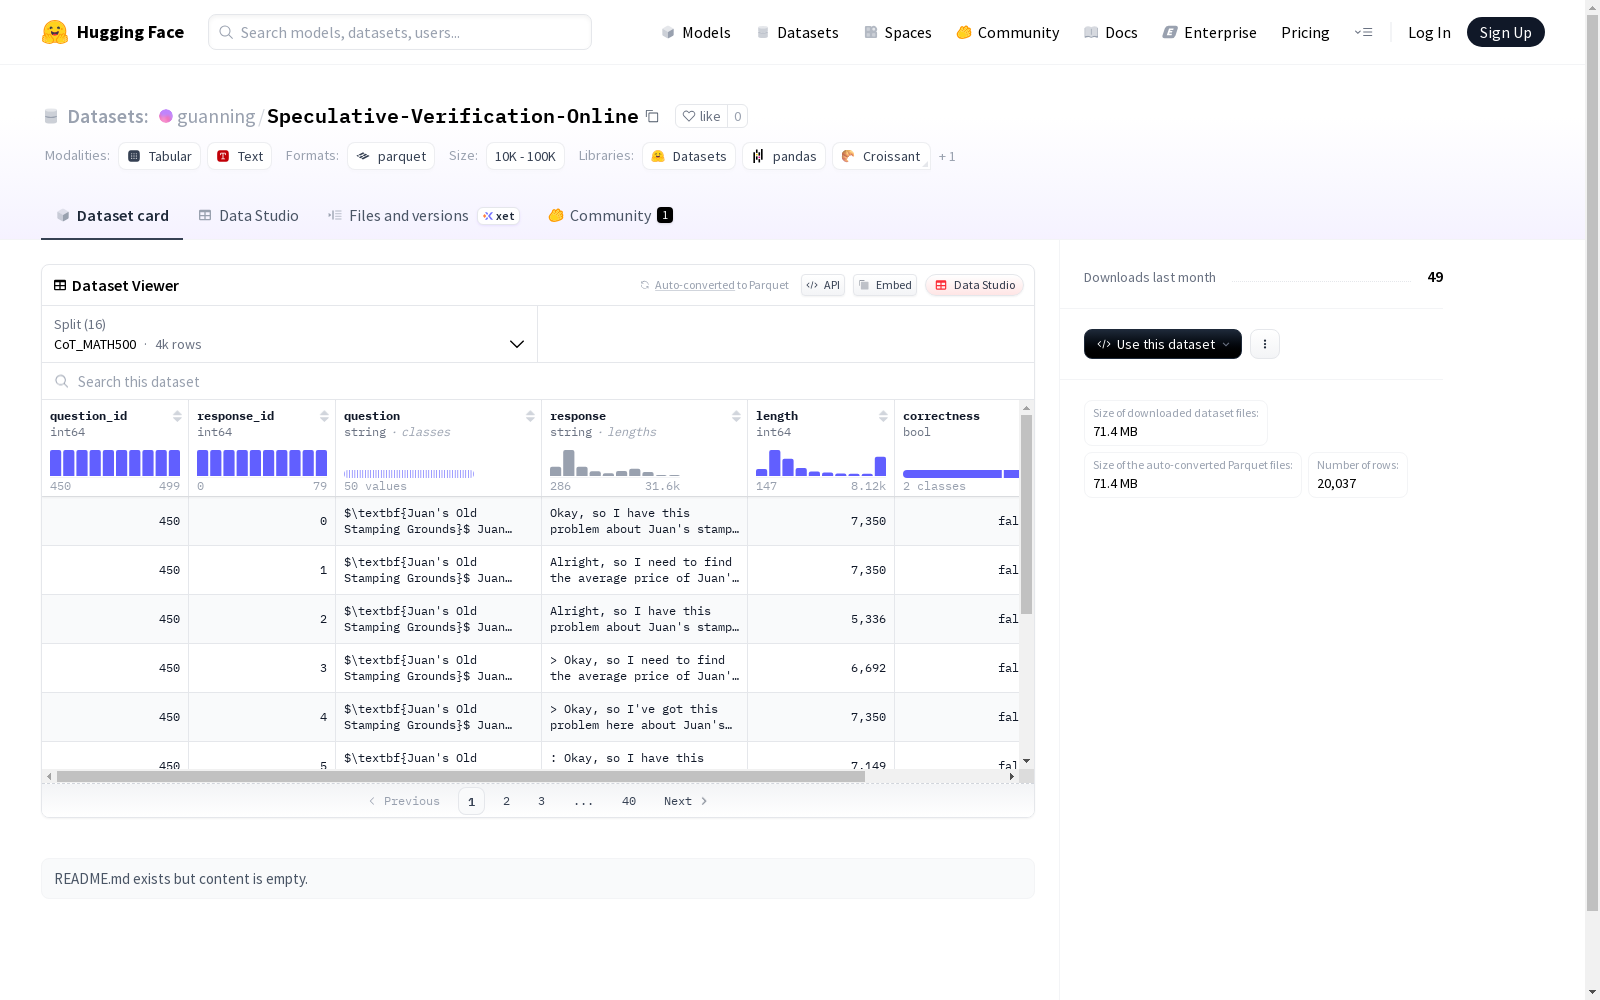Sort by question_id column
The image size is (1600, 1000).
click(177, 416)
